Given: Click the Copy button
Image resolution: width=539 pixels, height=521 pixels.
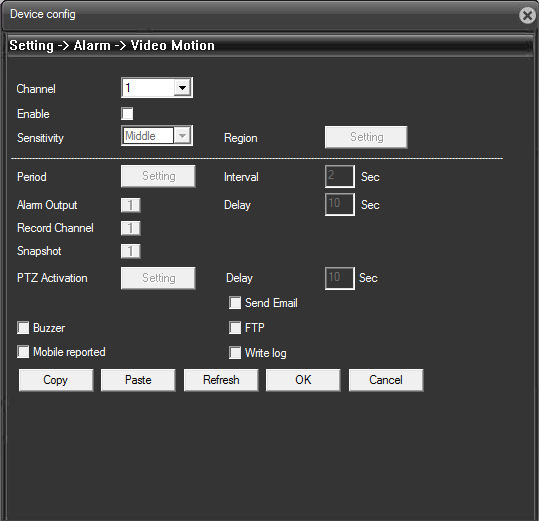Looking at the screenshot, I should pyautogui.click(x=56, y=380).
